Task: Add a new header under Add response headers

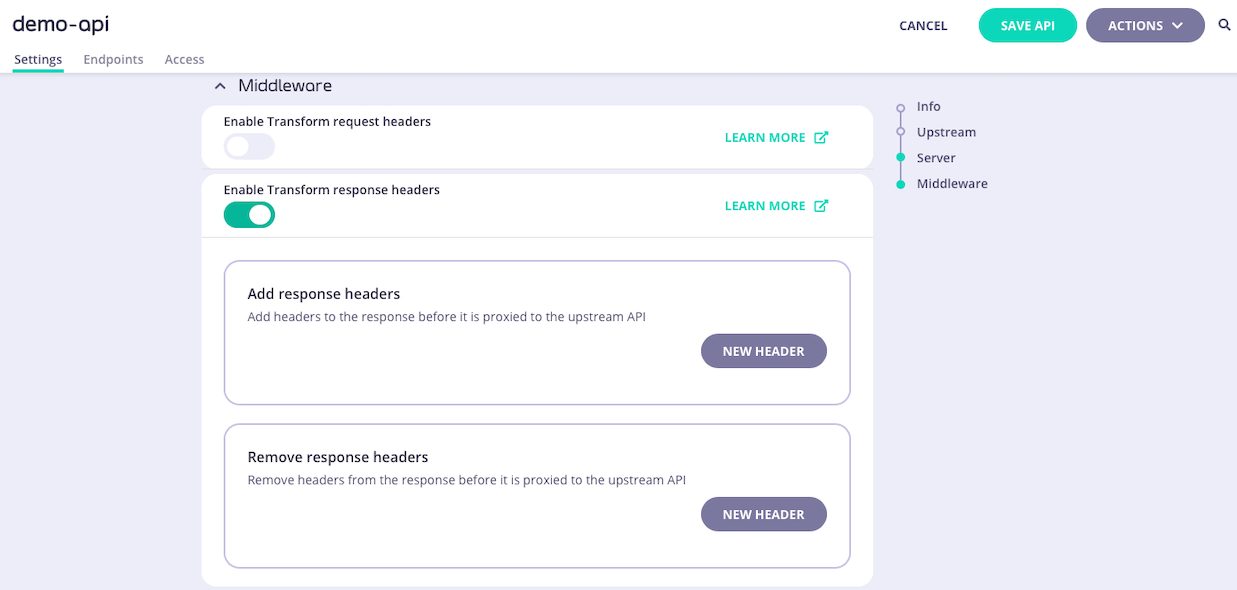Action: (763, 351)
